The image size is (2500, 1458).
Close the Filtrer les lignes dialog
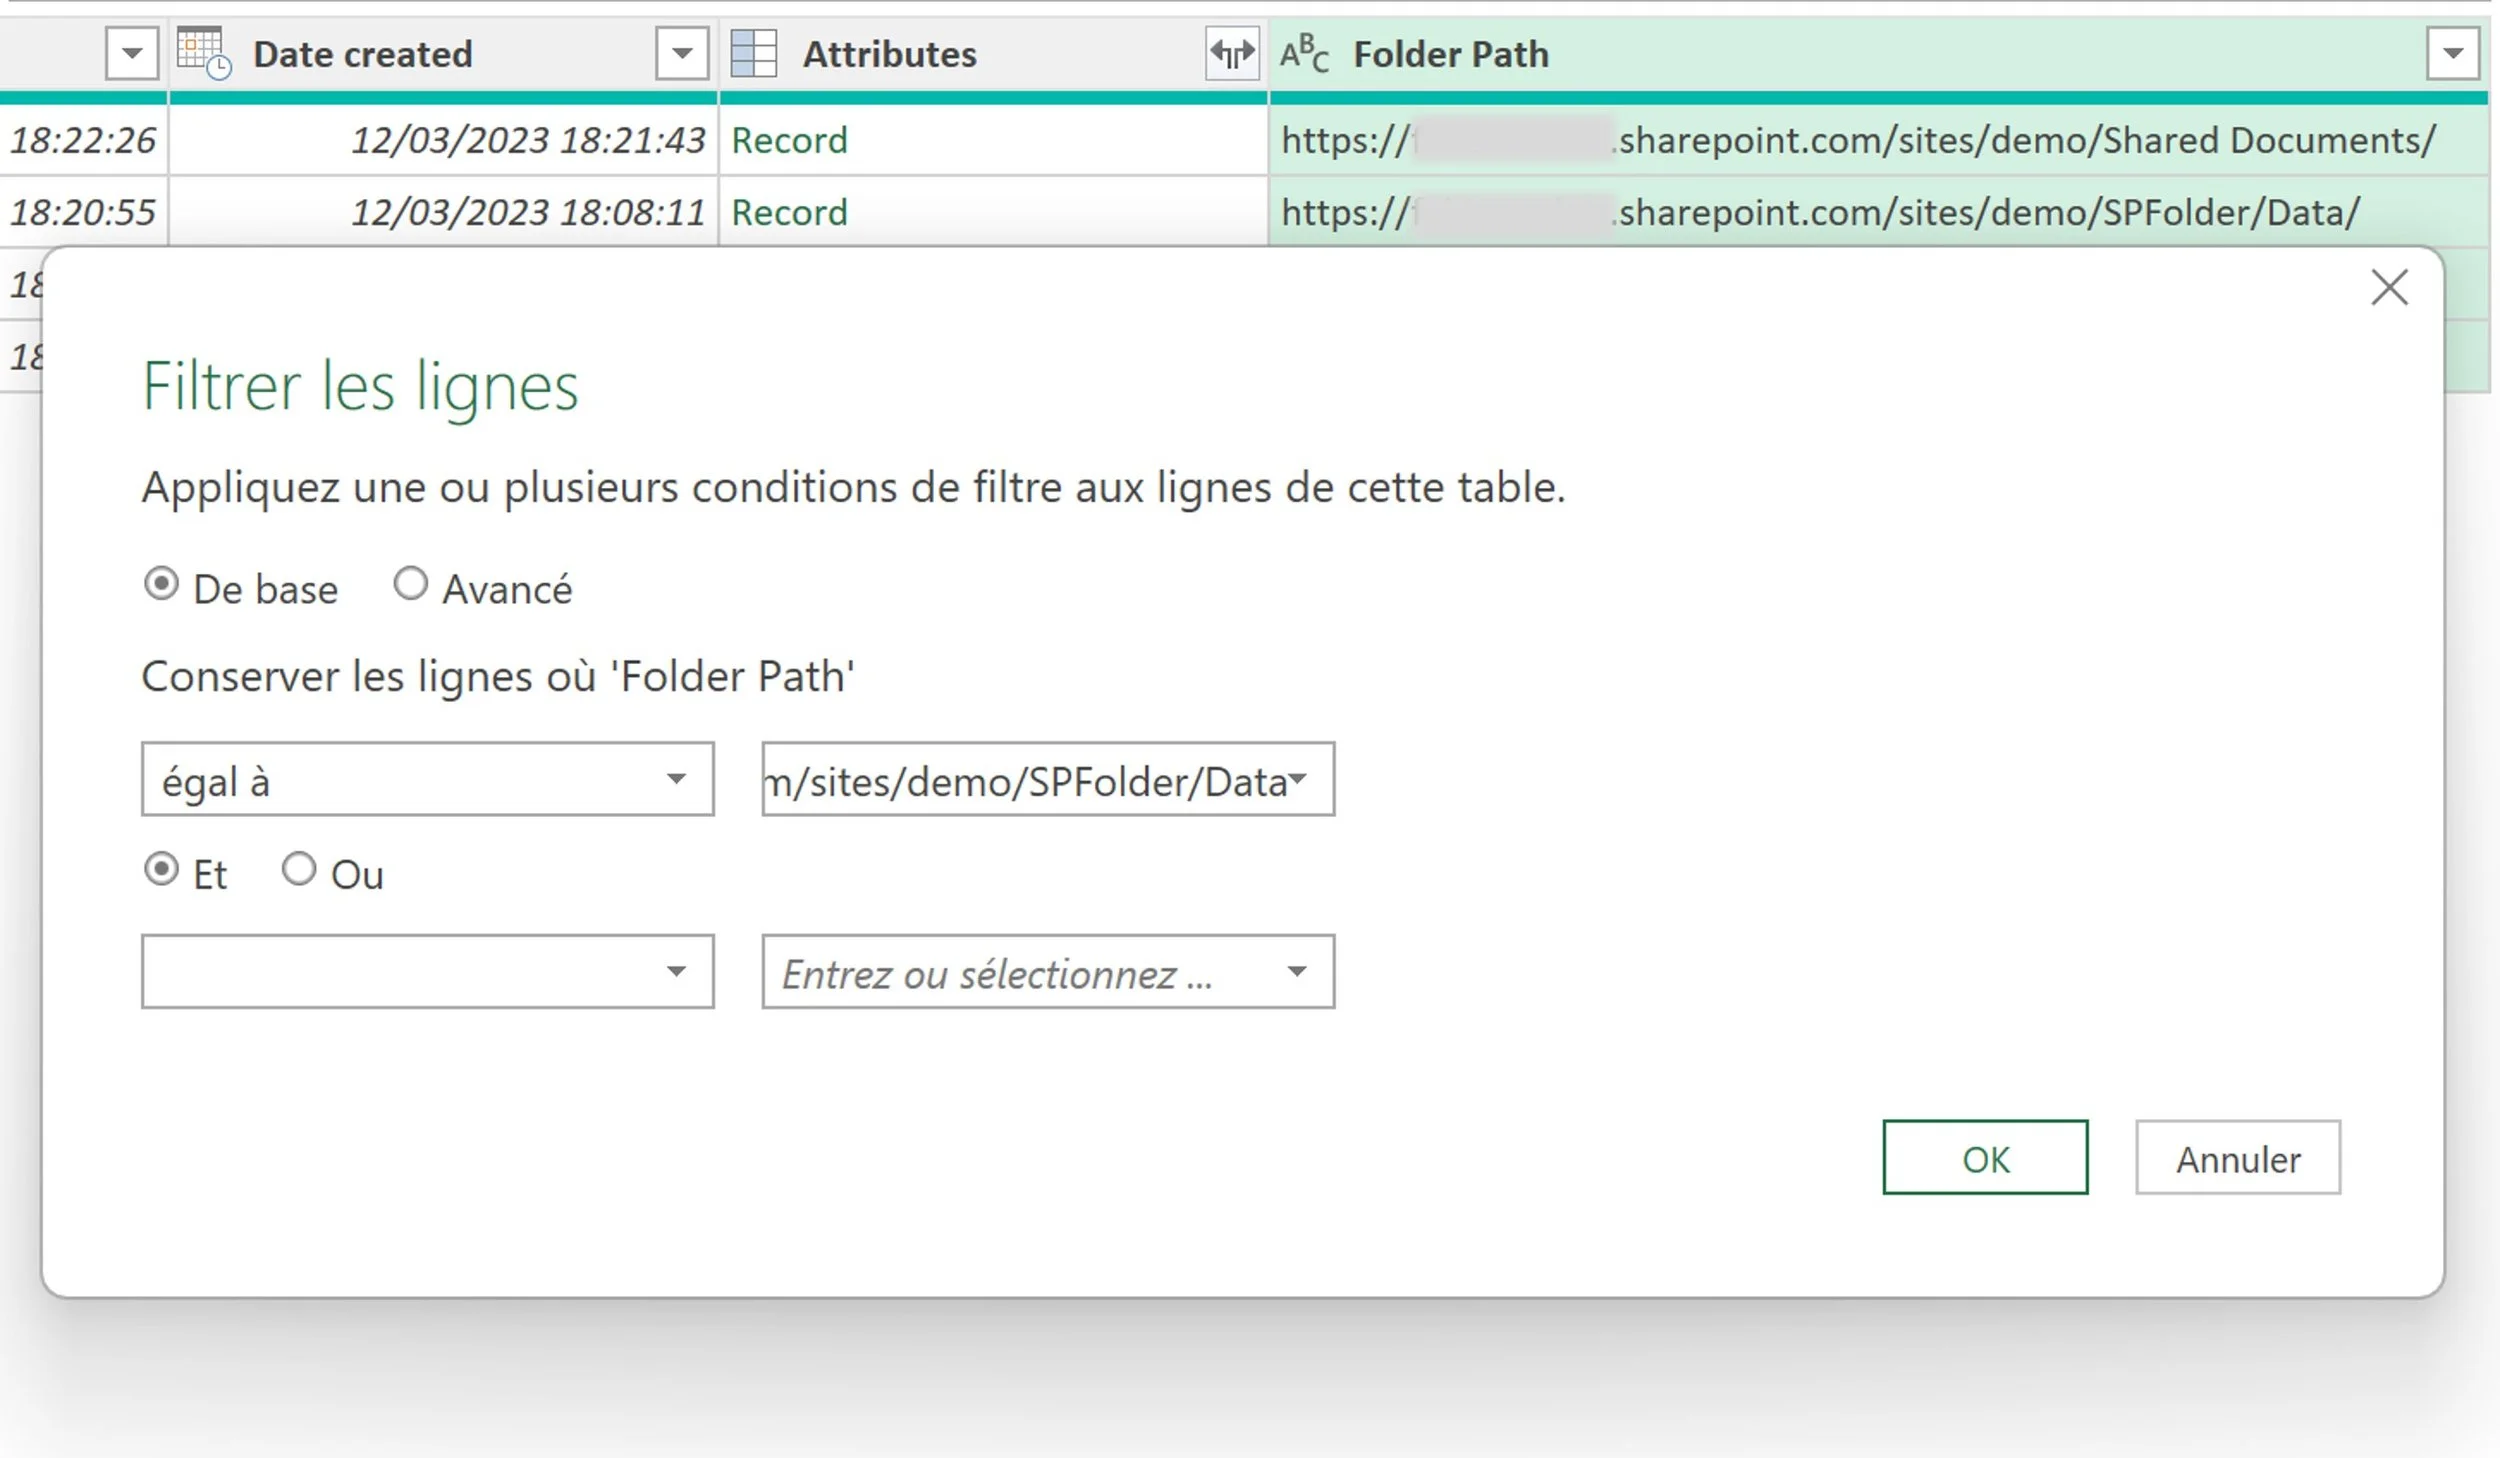(2389, 288)
